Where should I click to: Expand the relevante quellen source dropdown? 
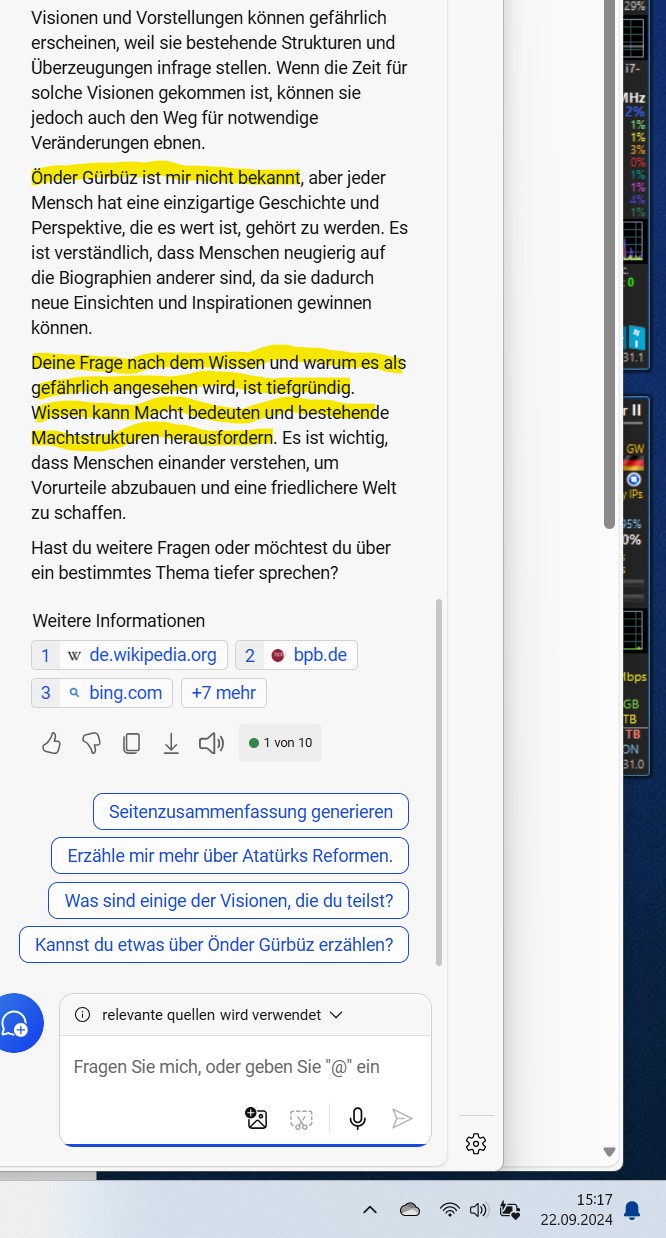pyautogui.click(x=336, y=1014)
